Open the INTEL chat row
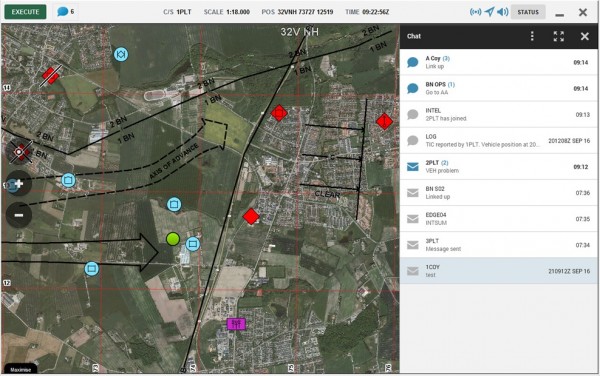Viewport: 600px width, 376px height. pos(498,114)
